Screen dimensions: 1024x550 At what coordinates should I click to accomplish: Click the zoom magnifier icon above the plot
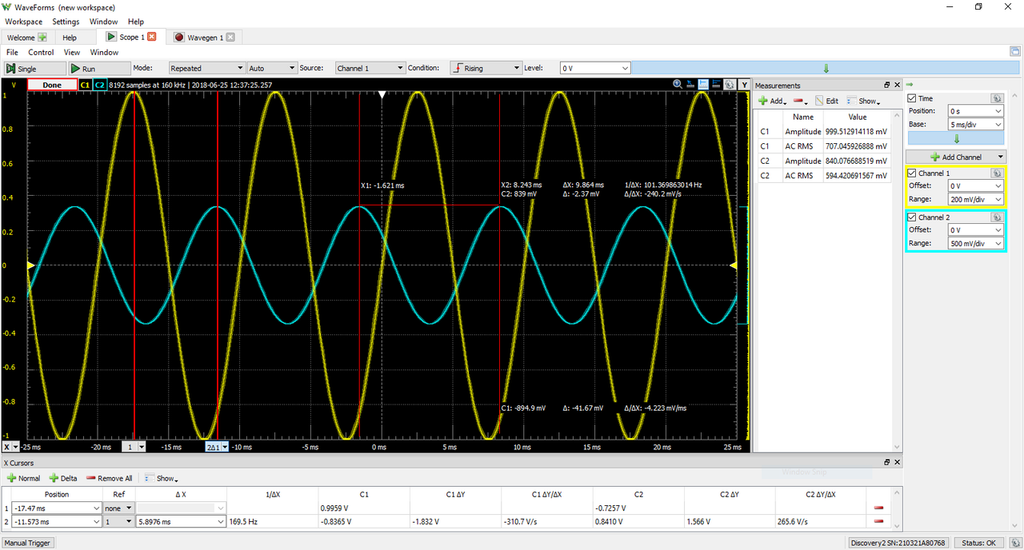click(x=677, y=85)
